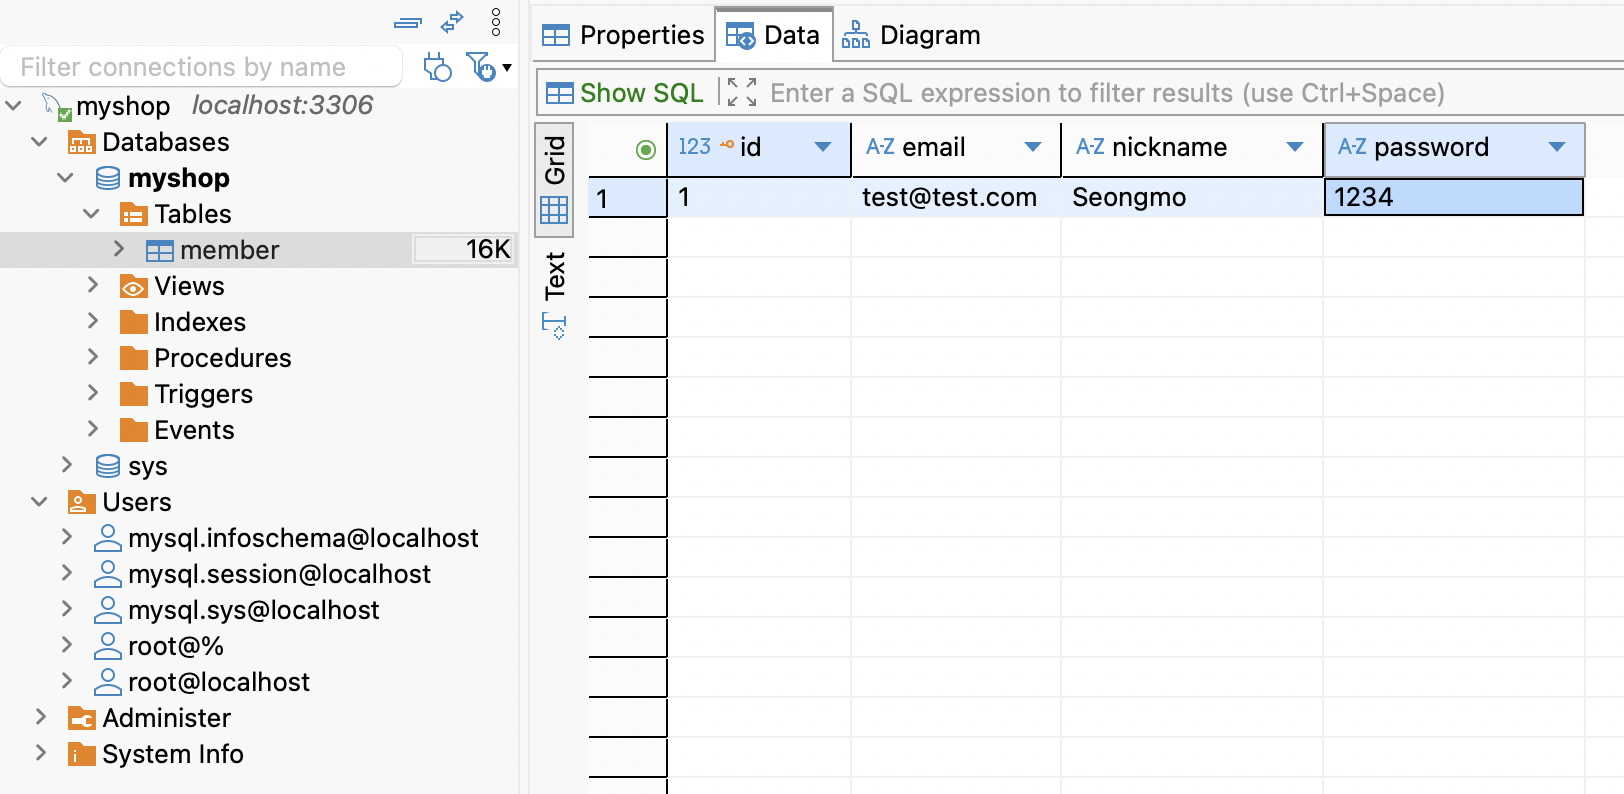This screenshot has height=794, width=1624.
Task: Open the password column filter dropdown
Action: point(1557,148)
